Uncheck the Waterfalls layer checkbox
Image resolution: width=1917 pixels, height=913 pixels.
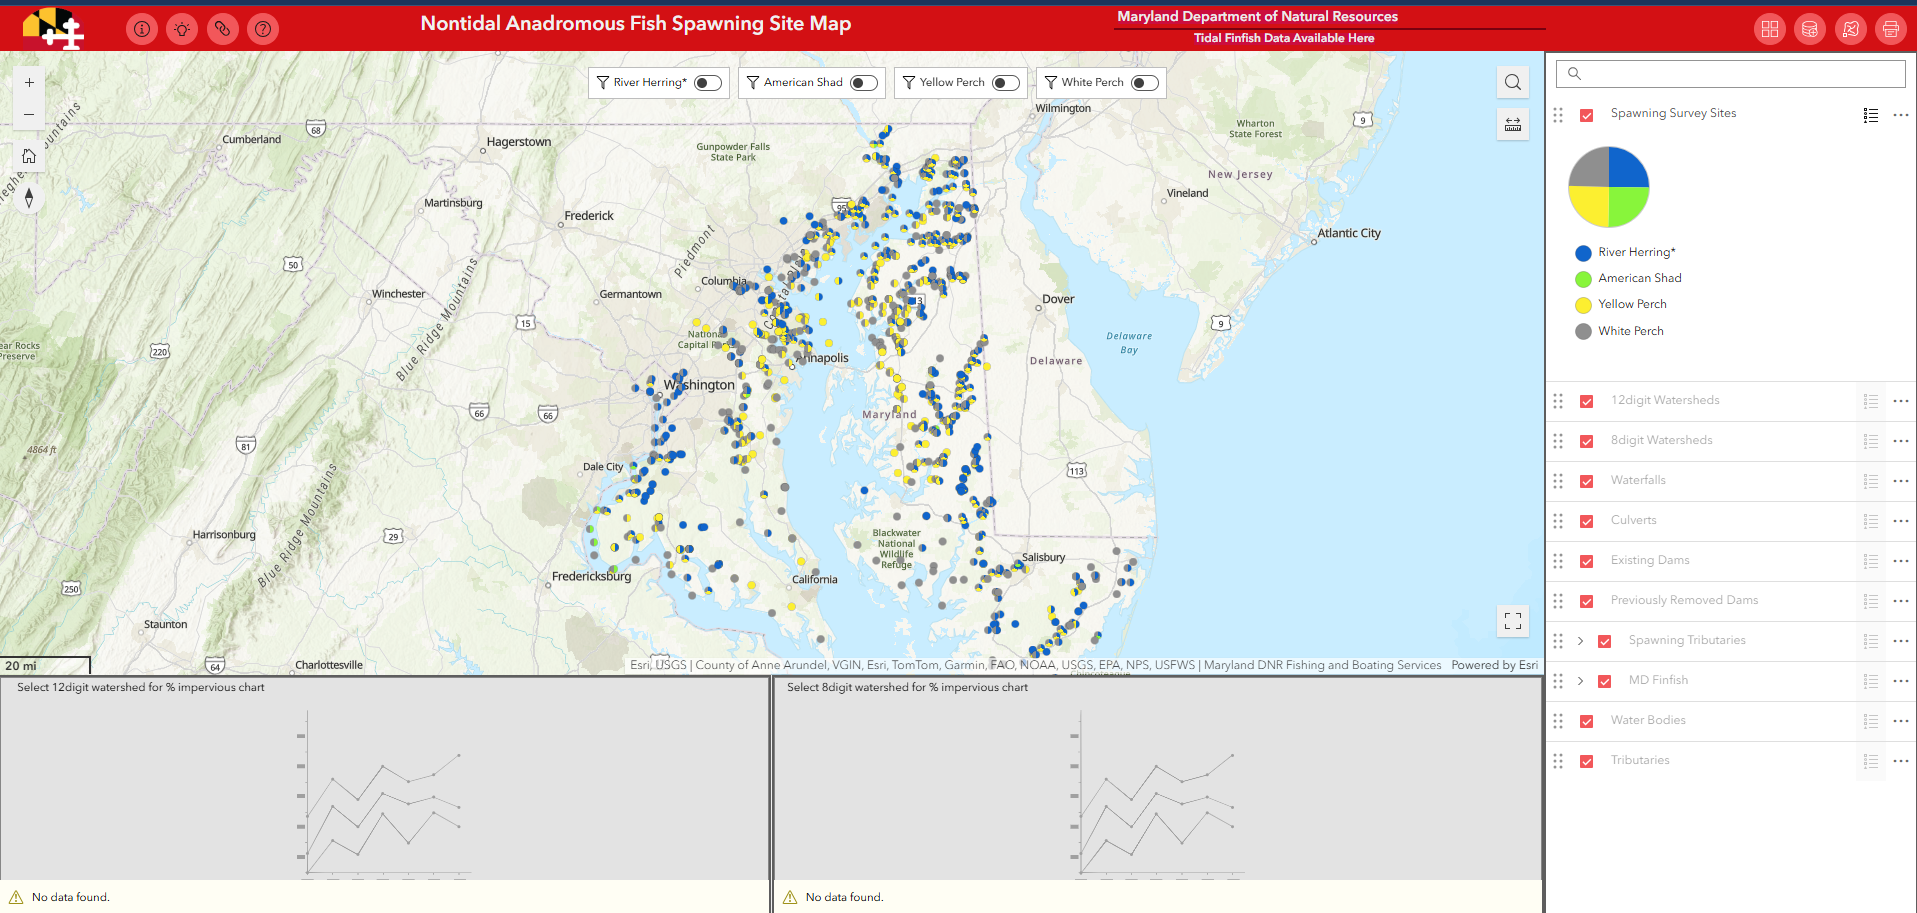click(x=1587, y=481)
